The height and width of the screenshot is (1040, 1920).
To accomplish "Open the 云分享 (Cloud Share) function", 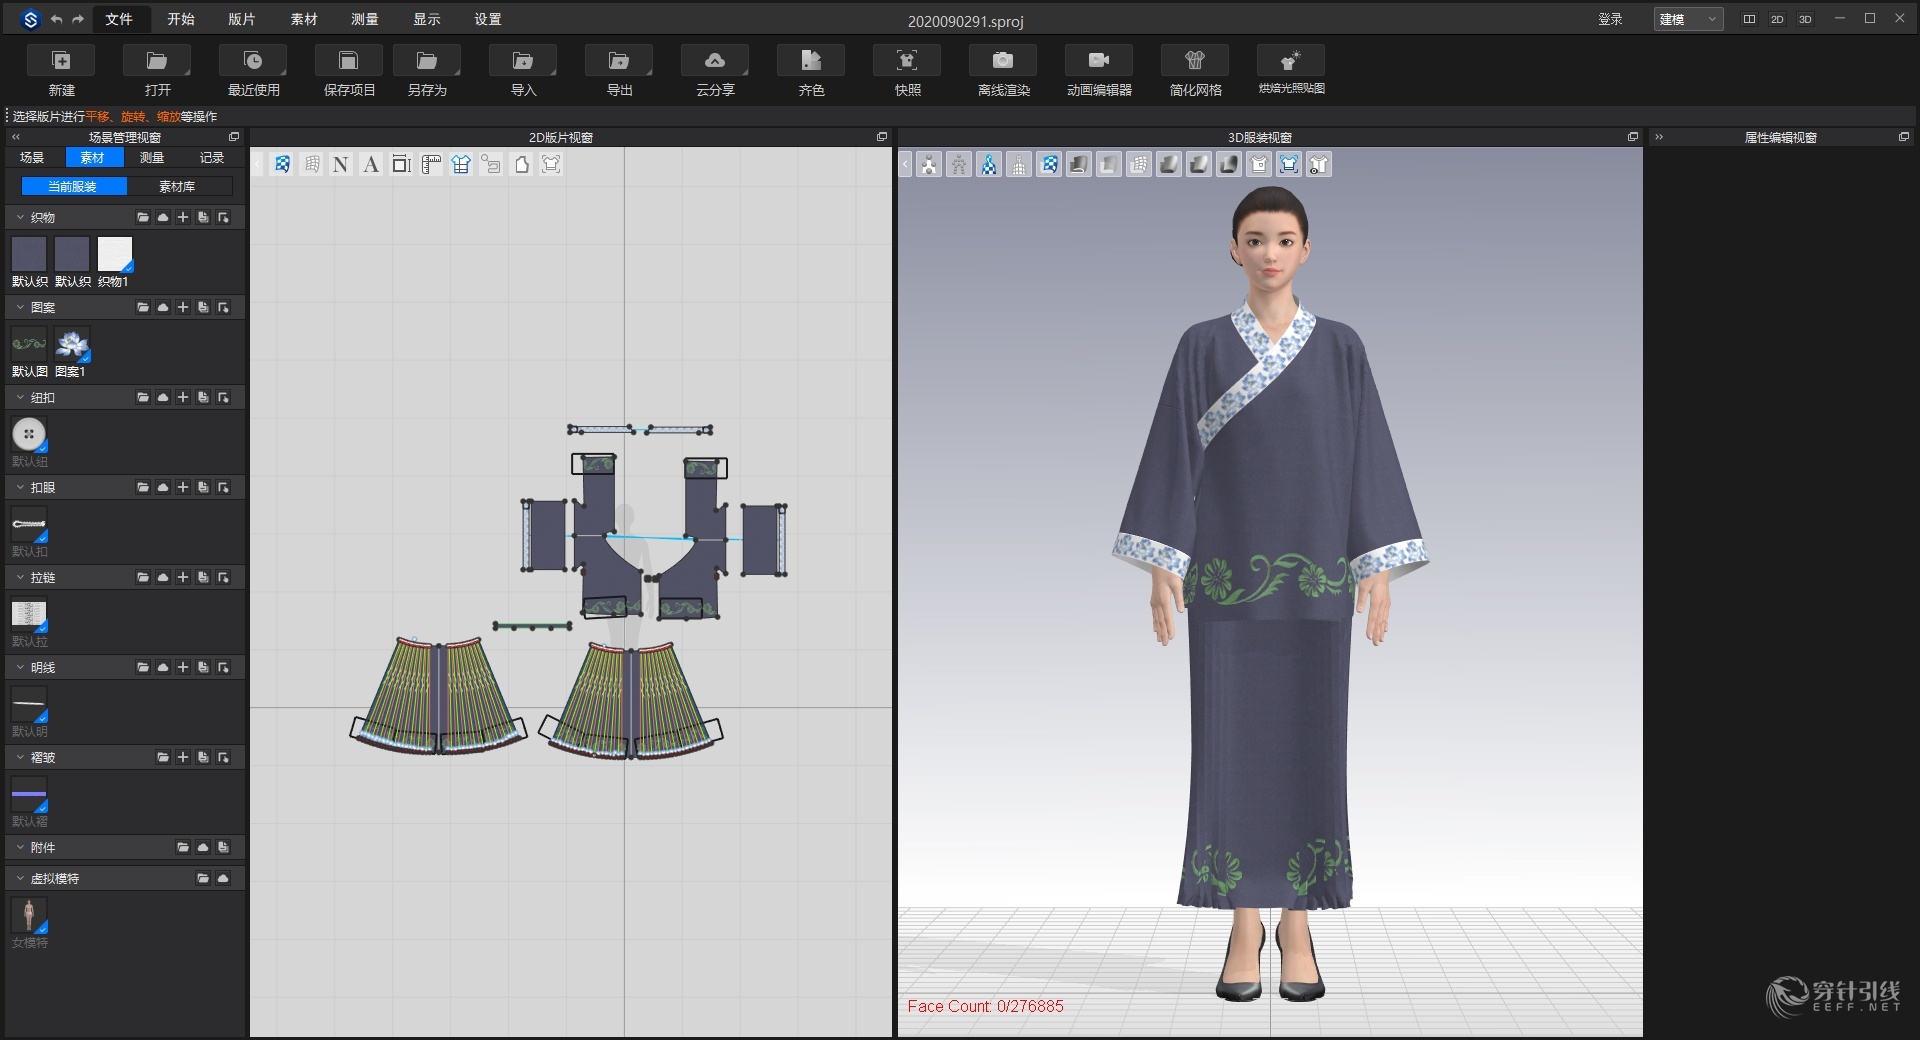I will click(715, 70).
